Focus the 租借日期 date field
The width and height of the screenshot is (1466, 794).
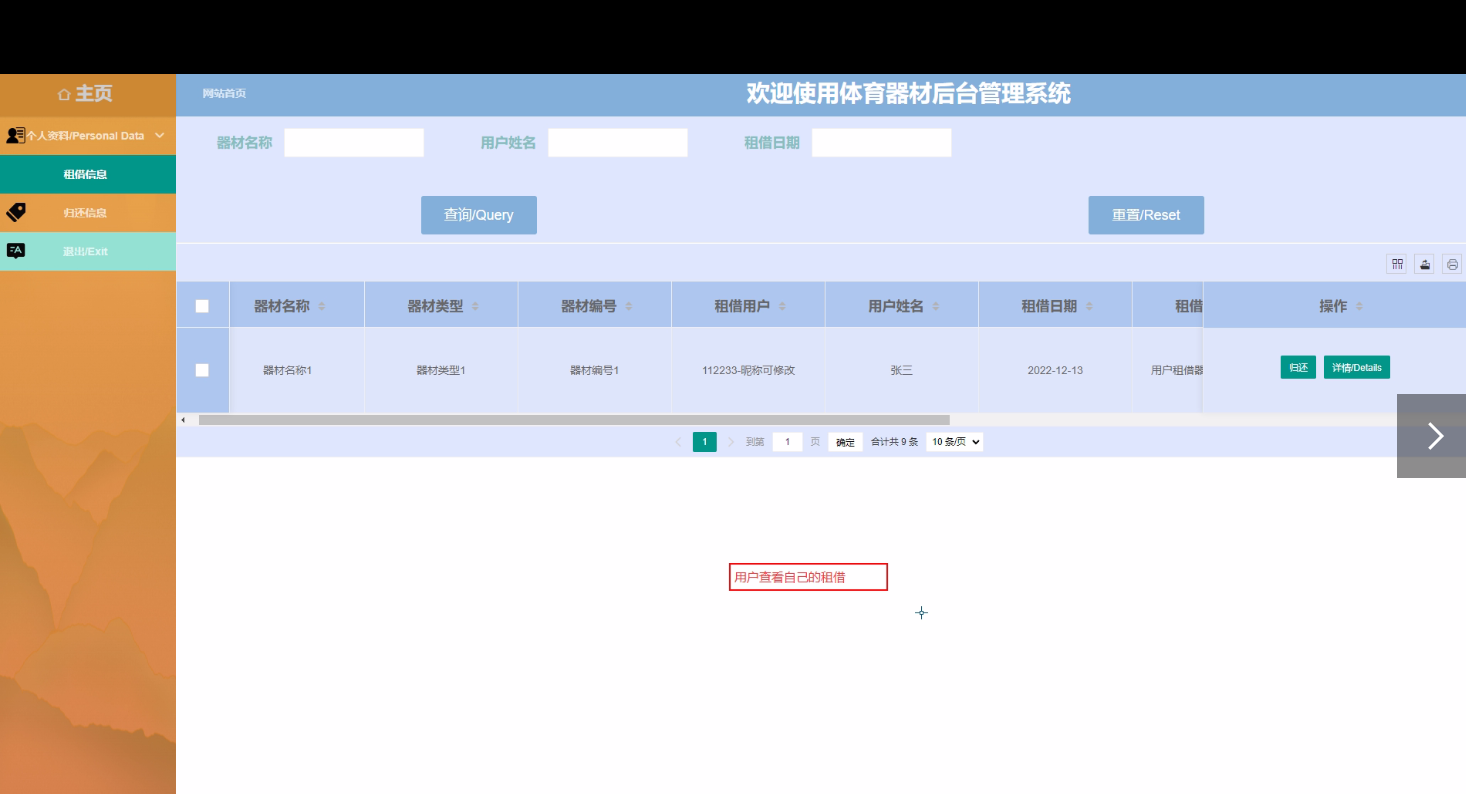pos(882,143)
